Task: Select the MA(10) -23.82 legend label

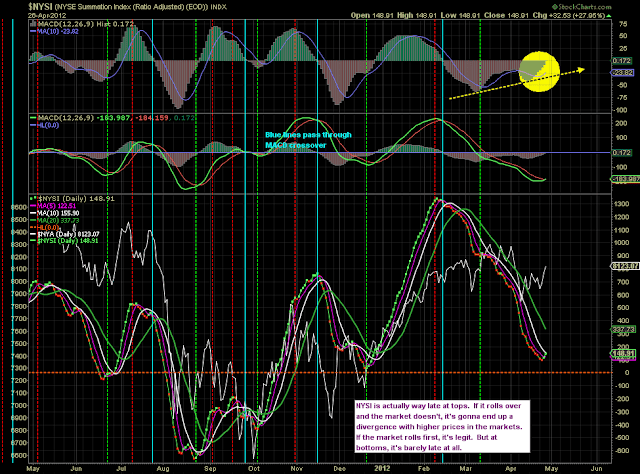Action: pos(54,31)
